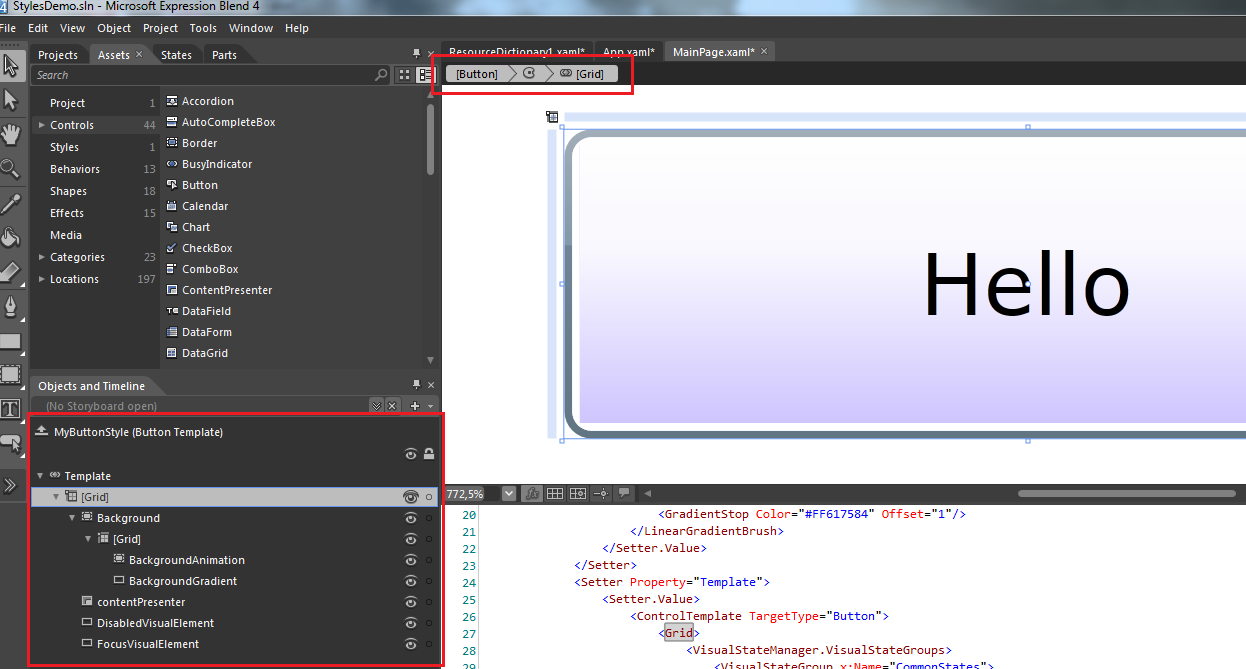Image resolution: width=1246 pixels, height=669 pixels.
Task: Focus the Assets search field
Action: pyautogui.click(x=202, y=75)
